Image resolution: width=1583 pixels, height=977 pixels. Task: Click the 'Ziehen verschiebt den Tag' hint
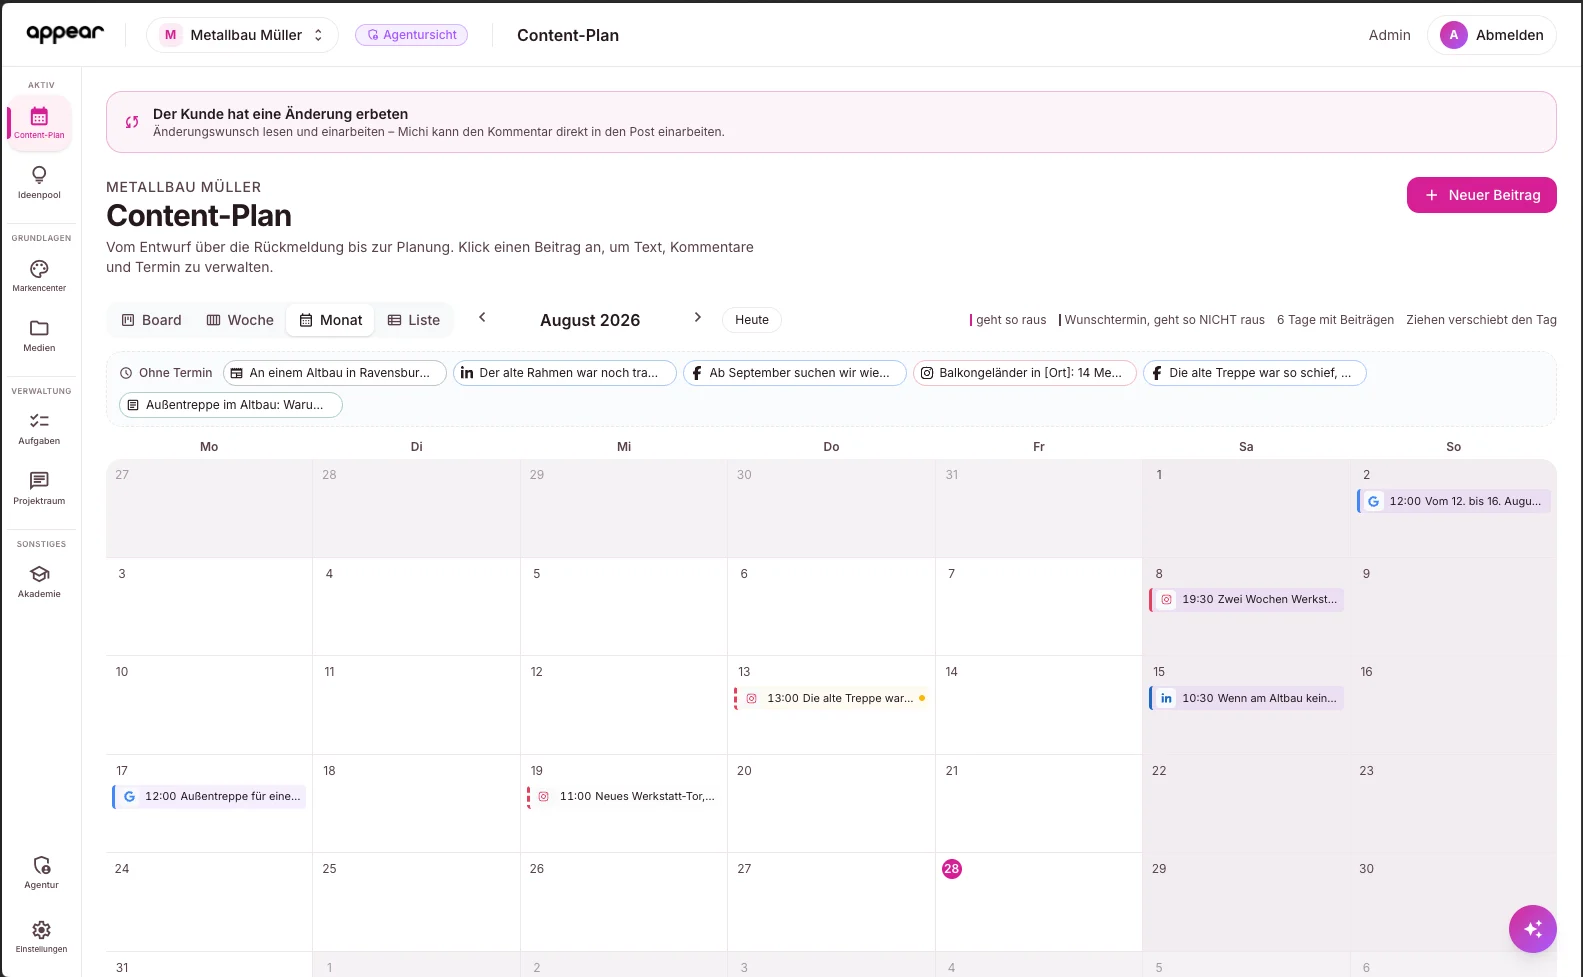point(1481,320)
